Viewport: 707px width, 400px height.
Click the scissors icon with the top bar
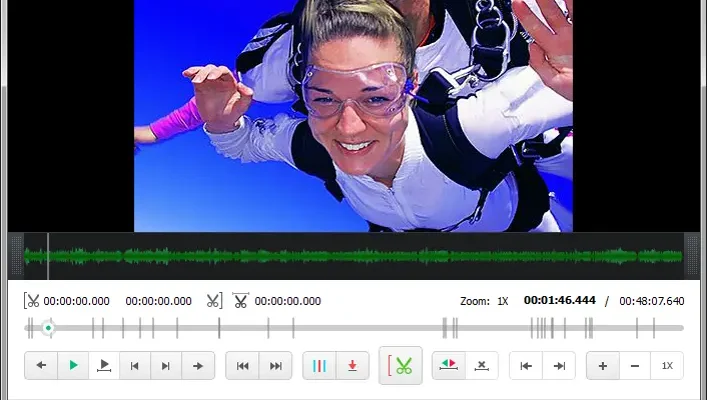(x=240, y=300)
